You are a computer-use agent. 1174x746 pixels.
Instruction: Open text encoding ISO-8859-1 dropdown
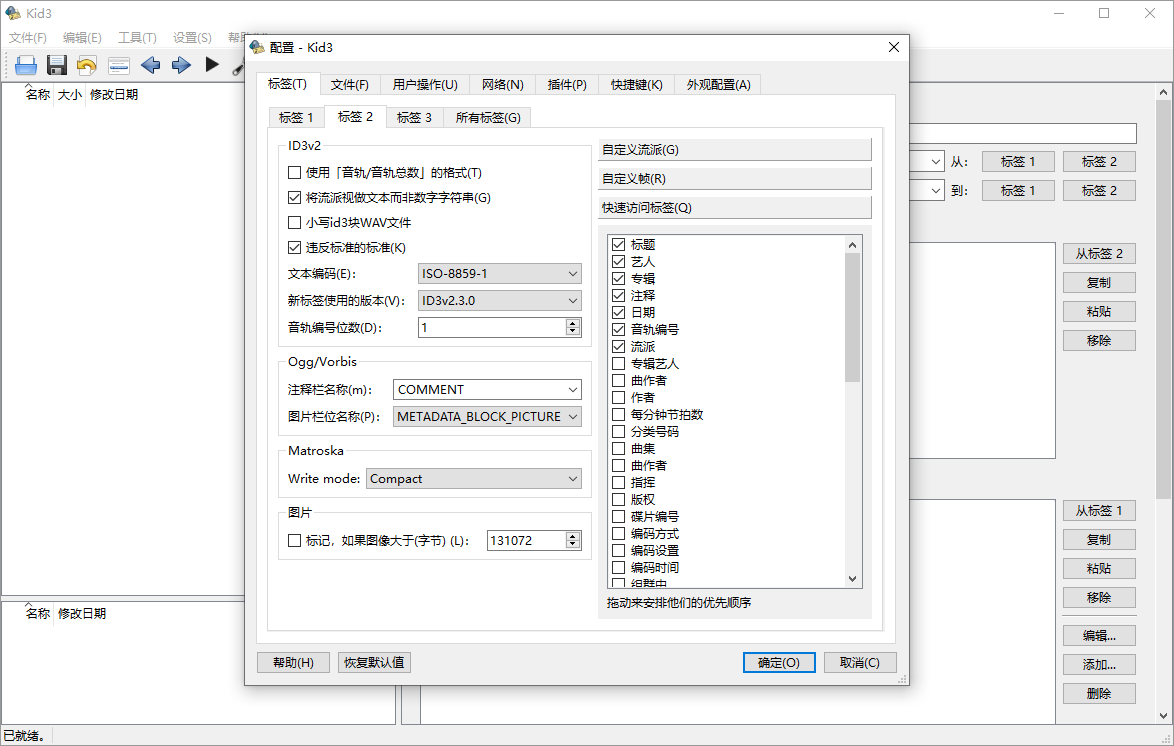[499, 273]
